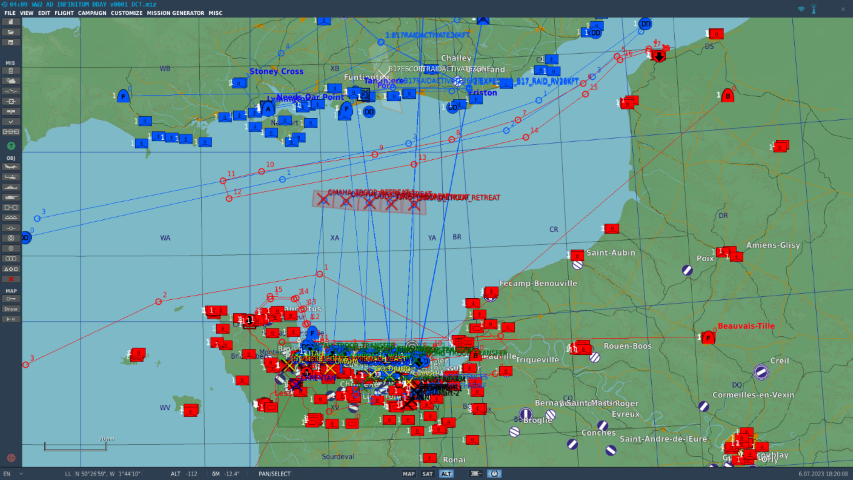Click the red exit icon at bottom left
This screenshot has width=853, height=480.
tap(11, 458)
